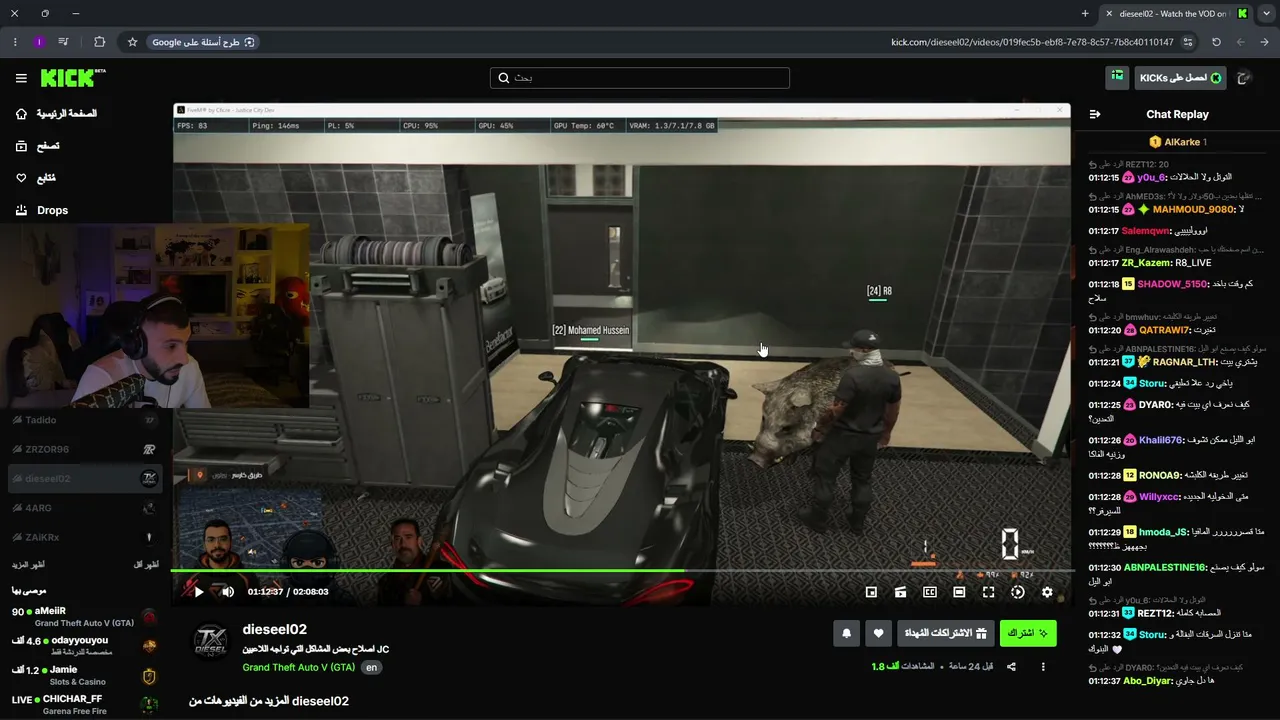Viewport: 1280px width, 720px height.
Task: Open dieseel02 channel avatar
Action: coord(210,642)
